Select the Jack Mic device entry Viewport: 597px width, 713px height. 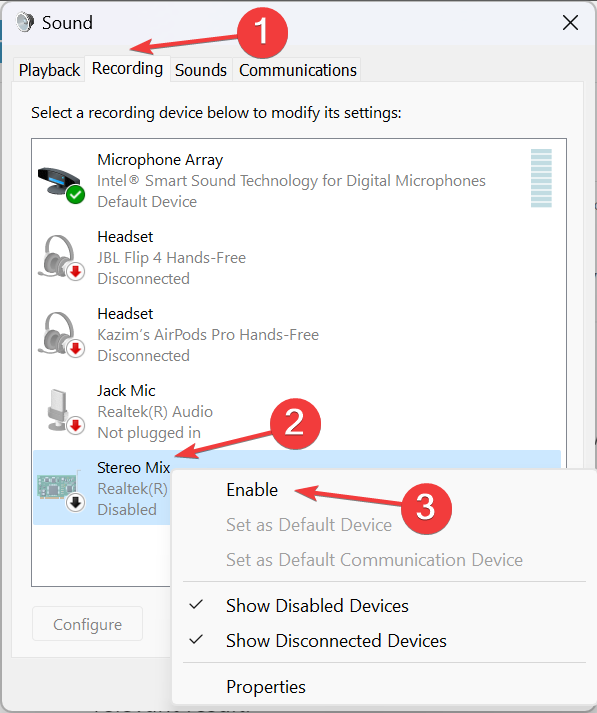(x=296, y=412)
